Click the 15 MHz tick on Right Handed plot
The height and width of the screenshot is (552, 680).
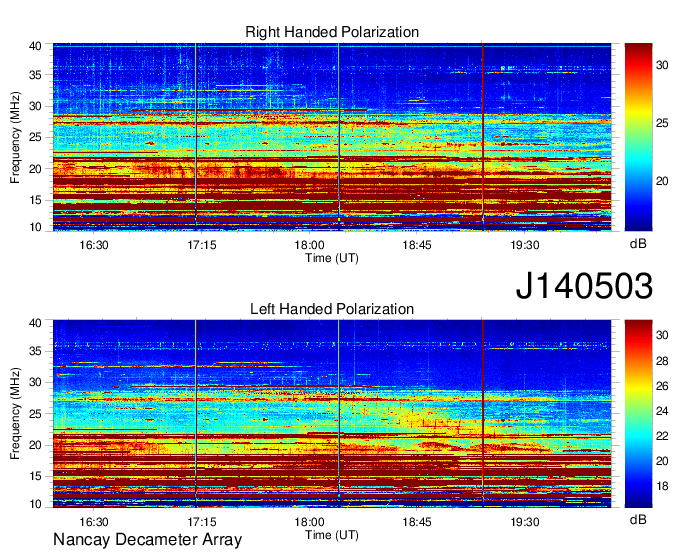36,200
